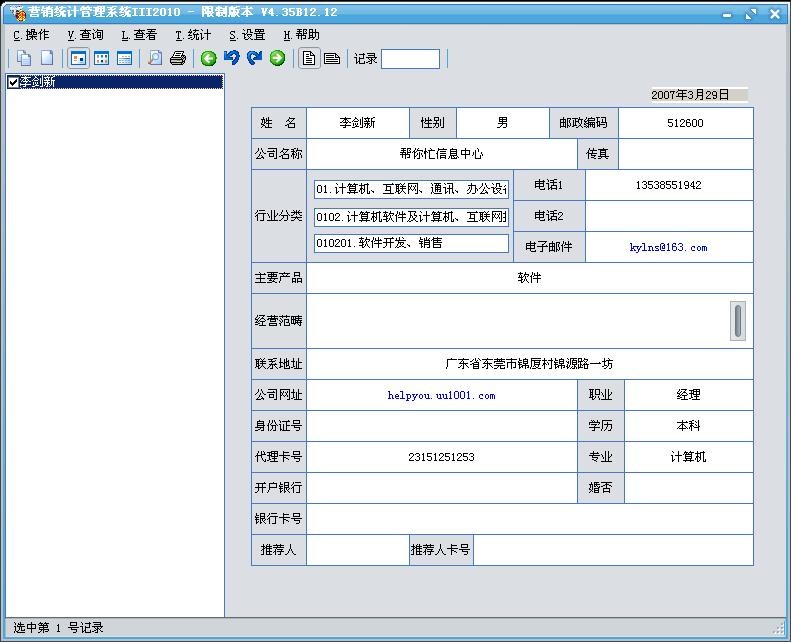Open website link helpyou.uu1001.com

click(441, 395)
